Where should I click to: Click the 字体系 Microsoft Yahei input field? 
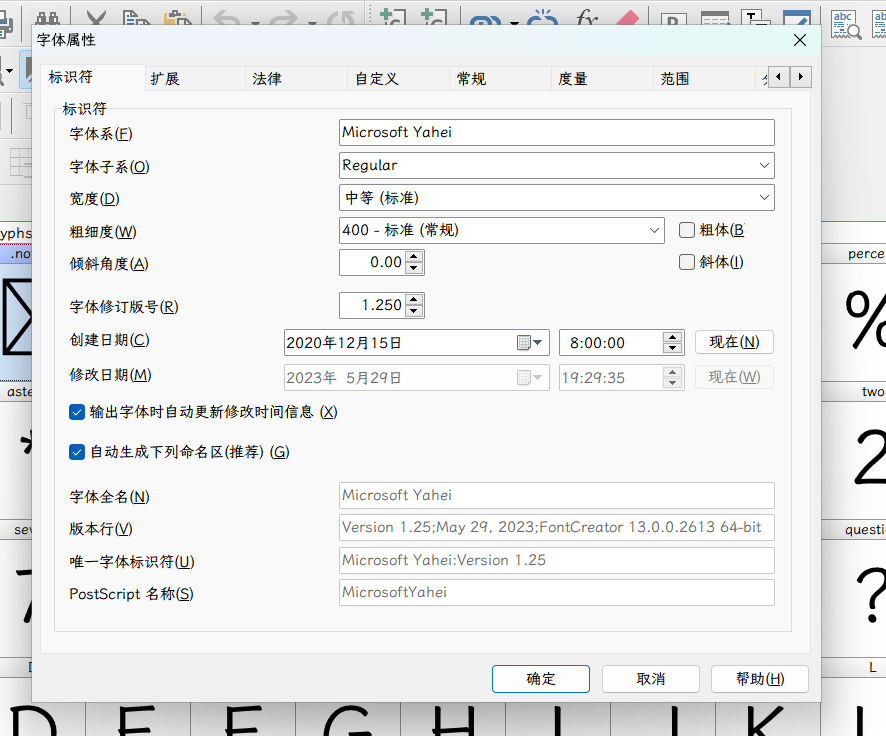557,133
